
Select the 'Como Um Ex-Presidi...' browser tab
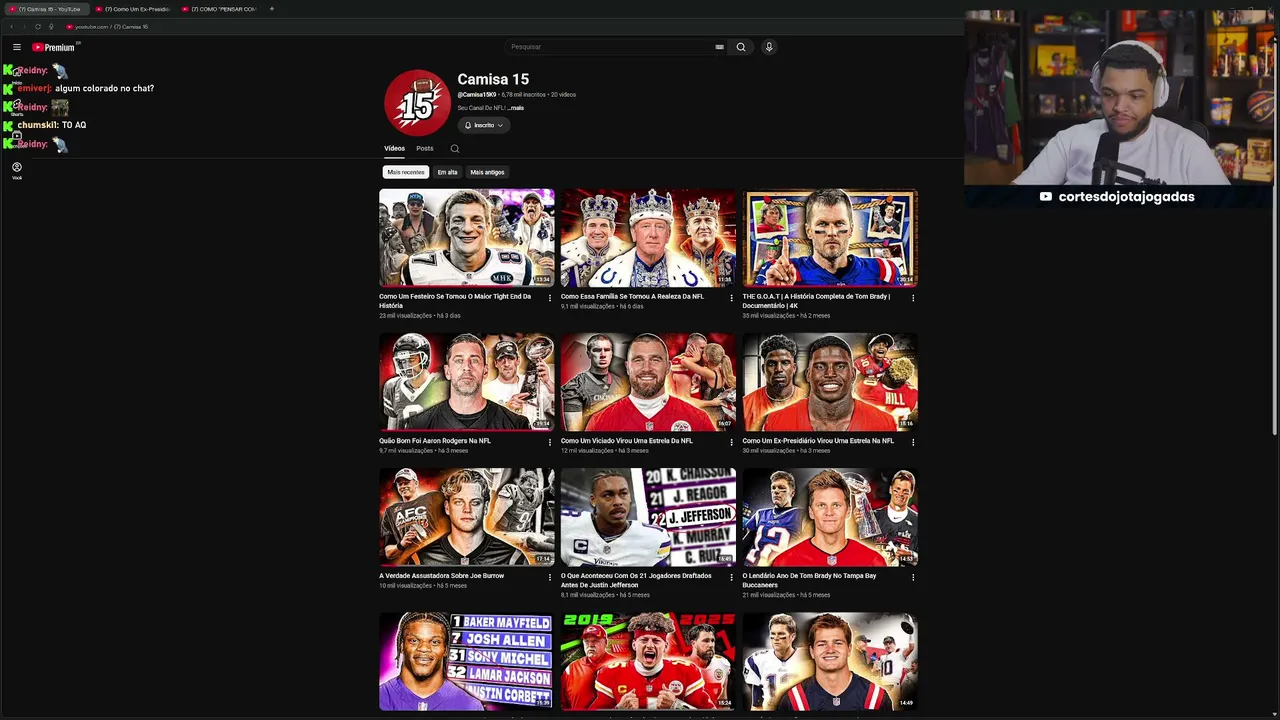[134, 9]
